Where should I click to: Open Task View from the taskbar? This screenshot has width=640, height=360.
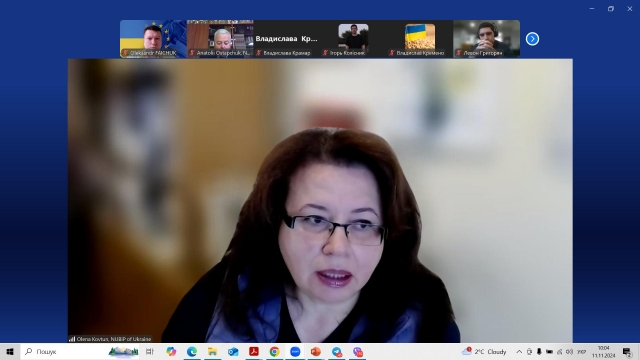click(150, 351)
